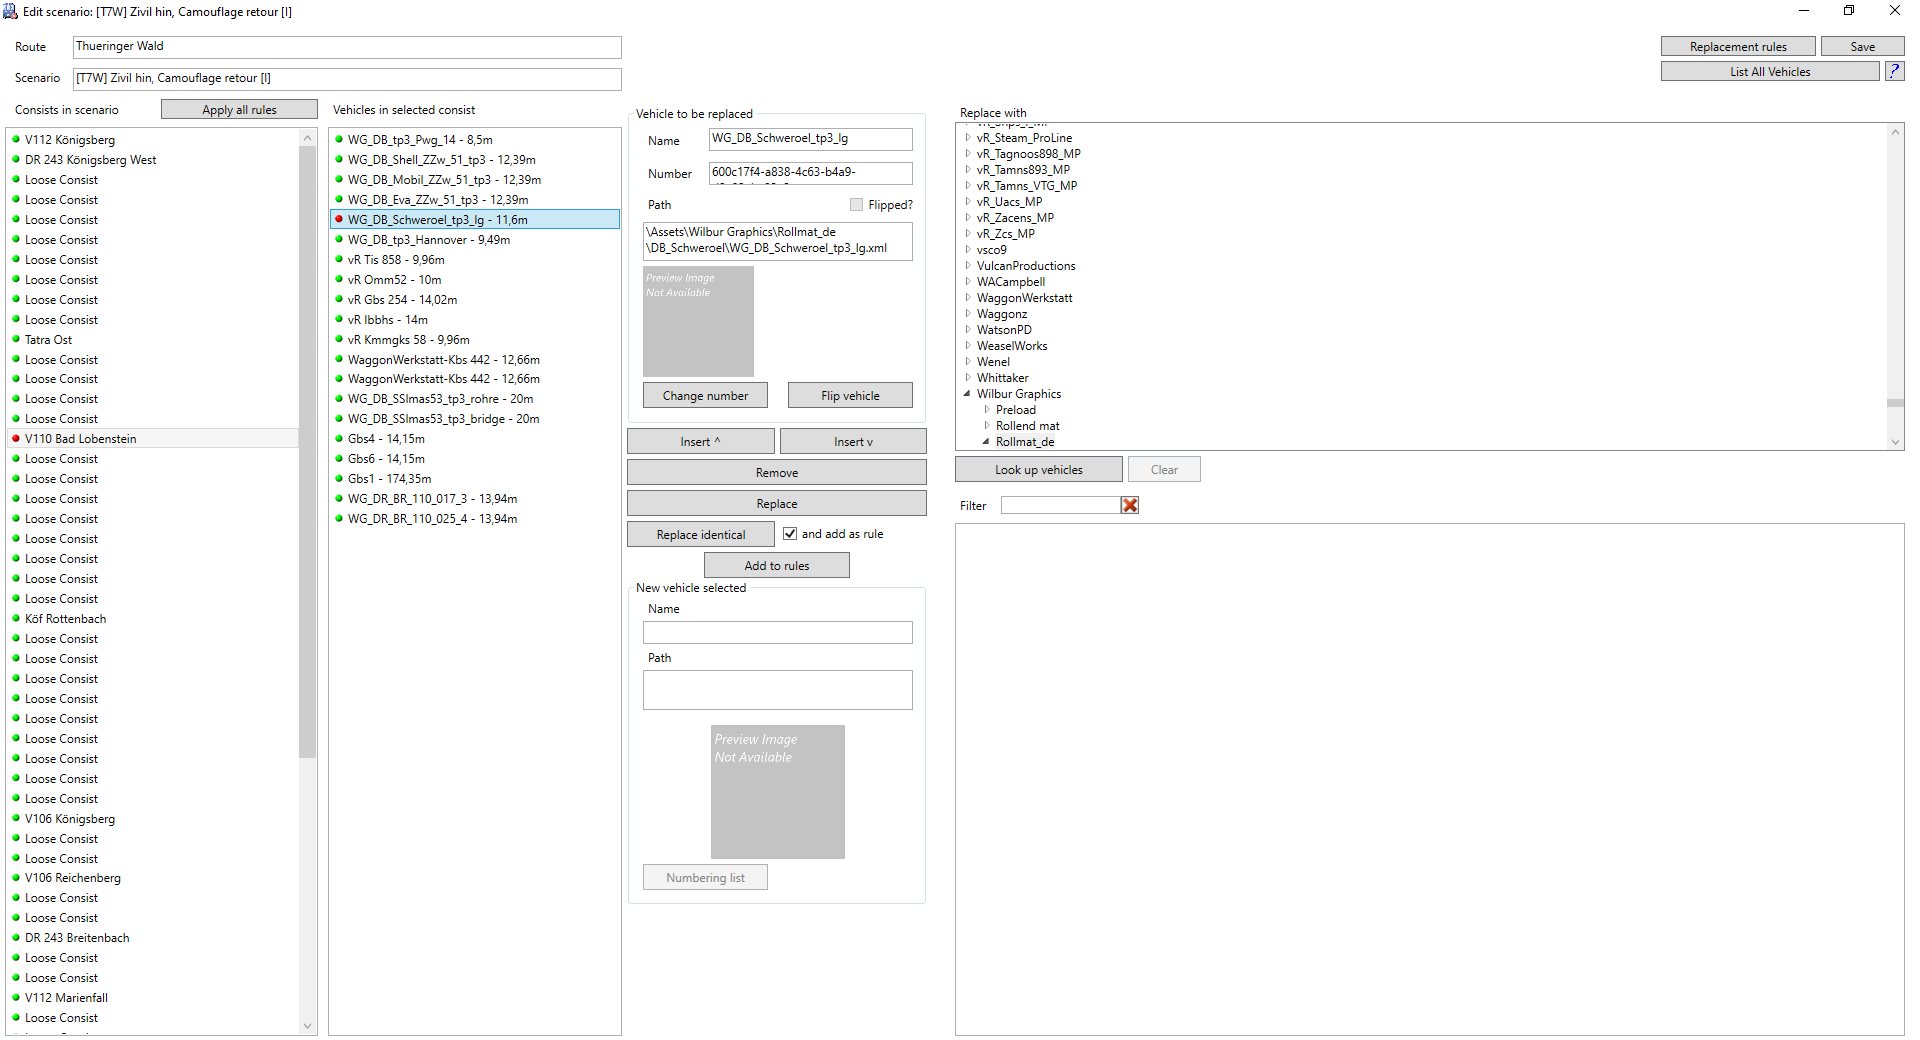
Task: Click the new vehicle preview placeholder
Action: (x=777, y=792)
